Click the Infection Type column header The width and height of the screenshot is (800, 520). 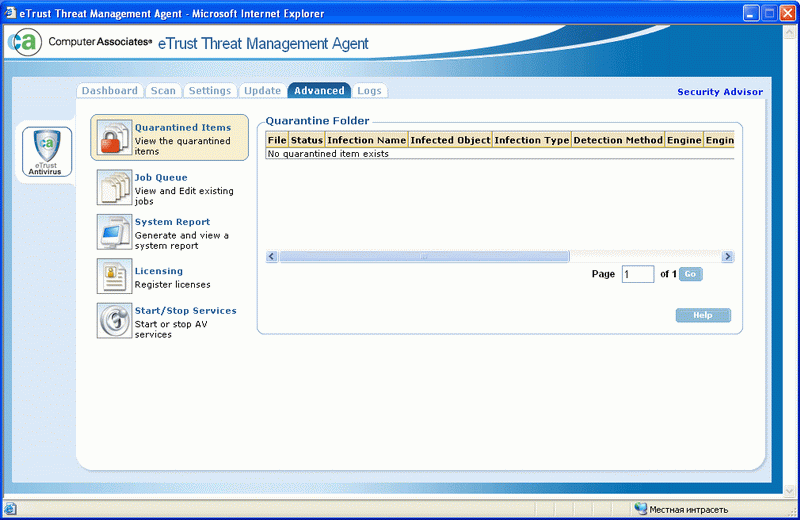coord(532,140)
